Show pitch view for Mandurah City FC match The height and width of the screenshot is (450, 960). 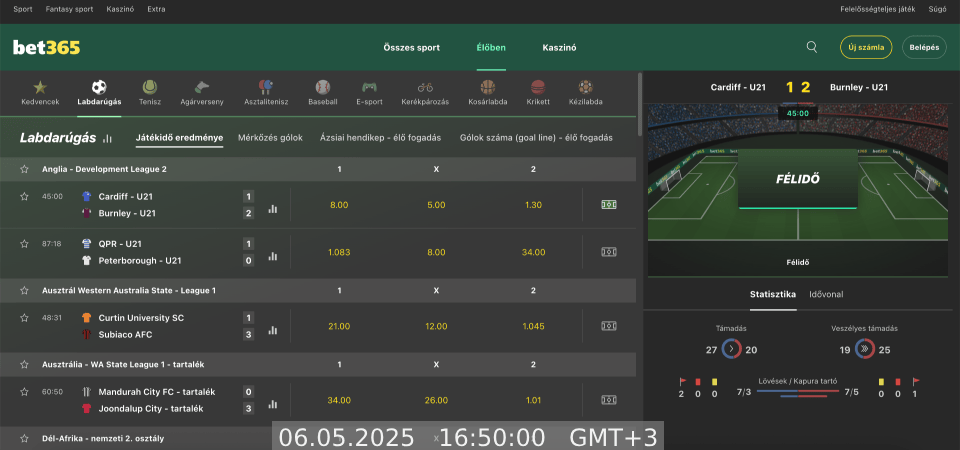pyautogui.click(x=609, y=400)
